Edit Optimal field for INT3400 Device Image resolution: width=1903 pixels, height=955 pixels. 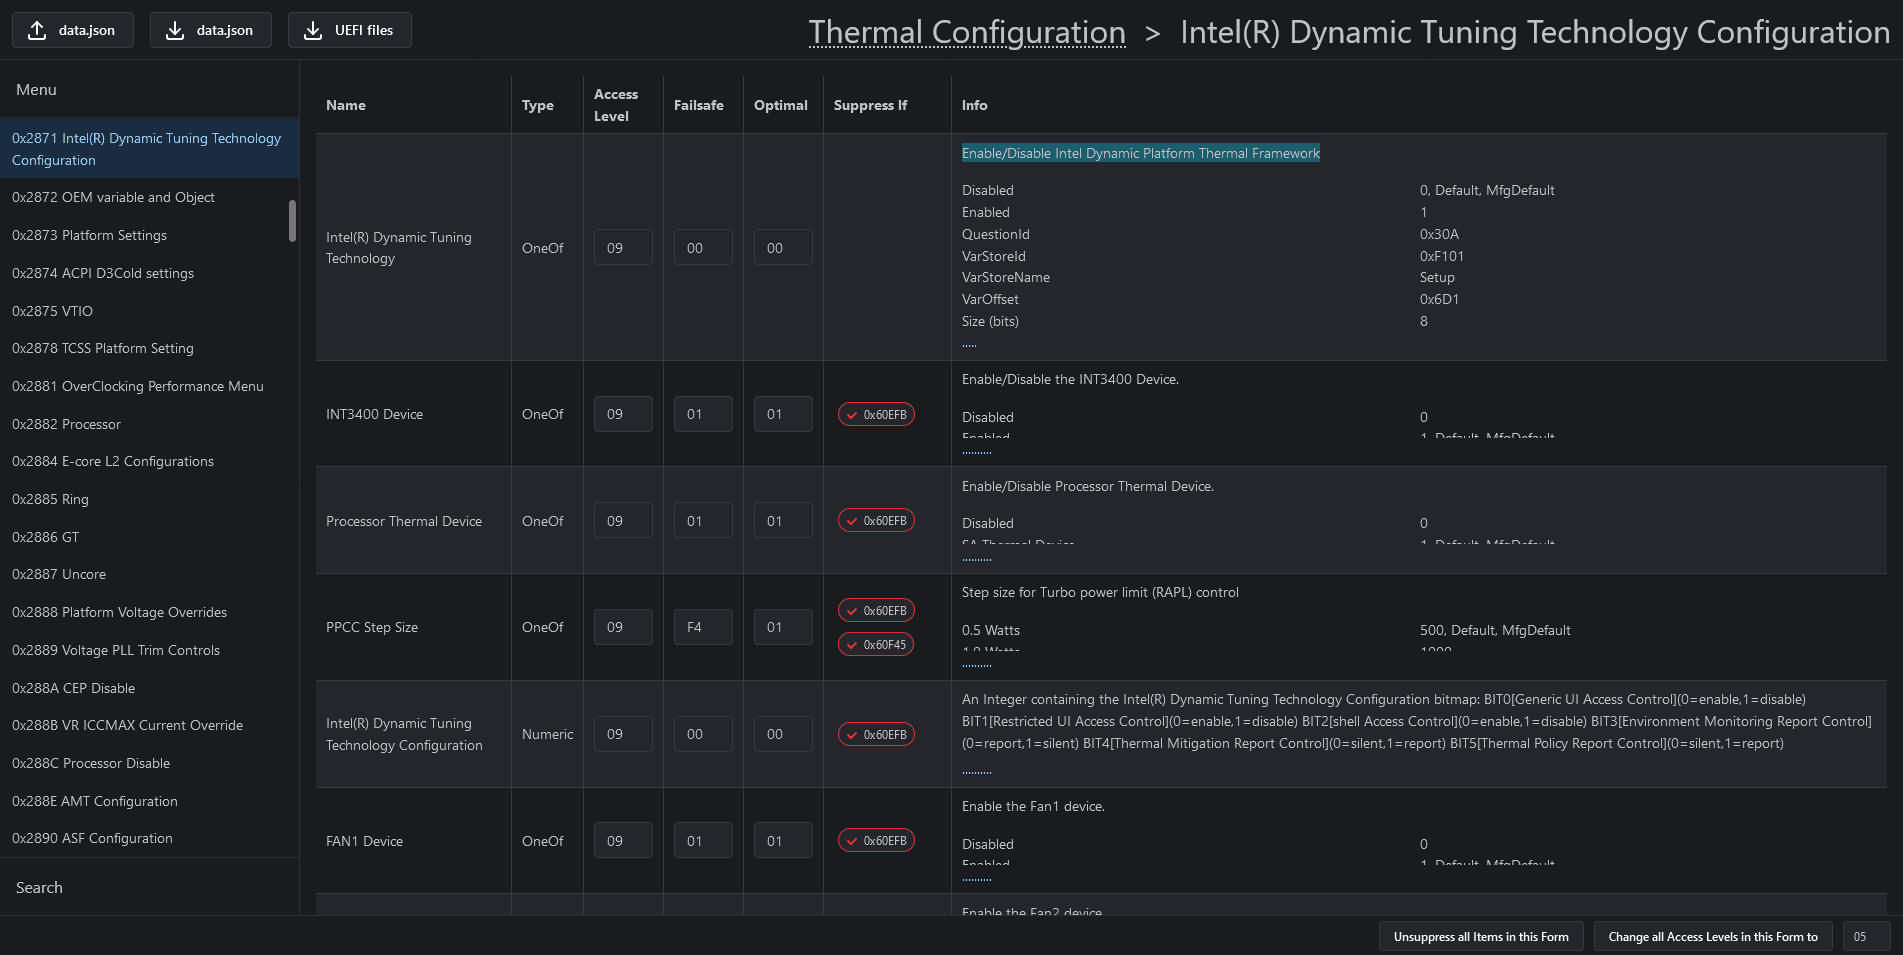(x=783, y=414)
